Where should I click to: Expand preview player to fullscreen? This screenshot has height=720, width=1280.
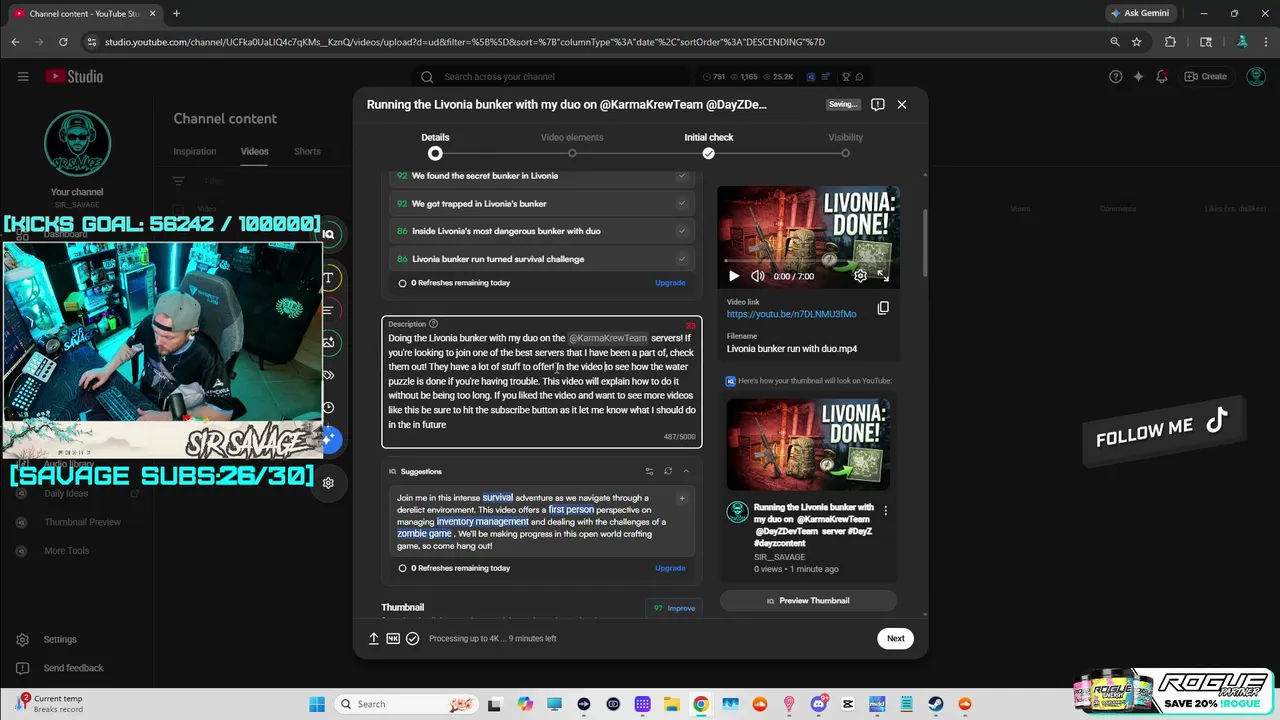point(883,276)
